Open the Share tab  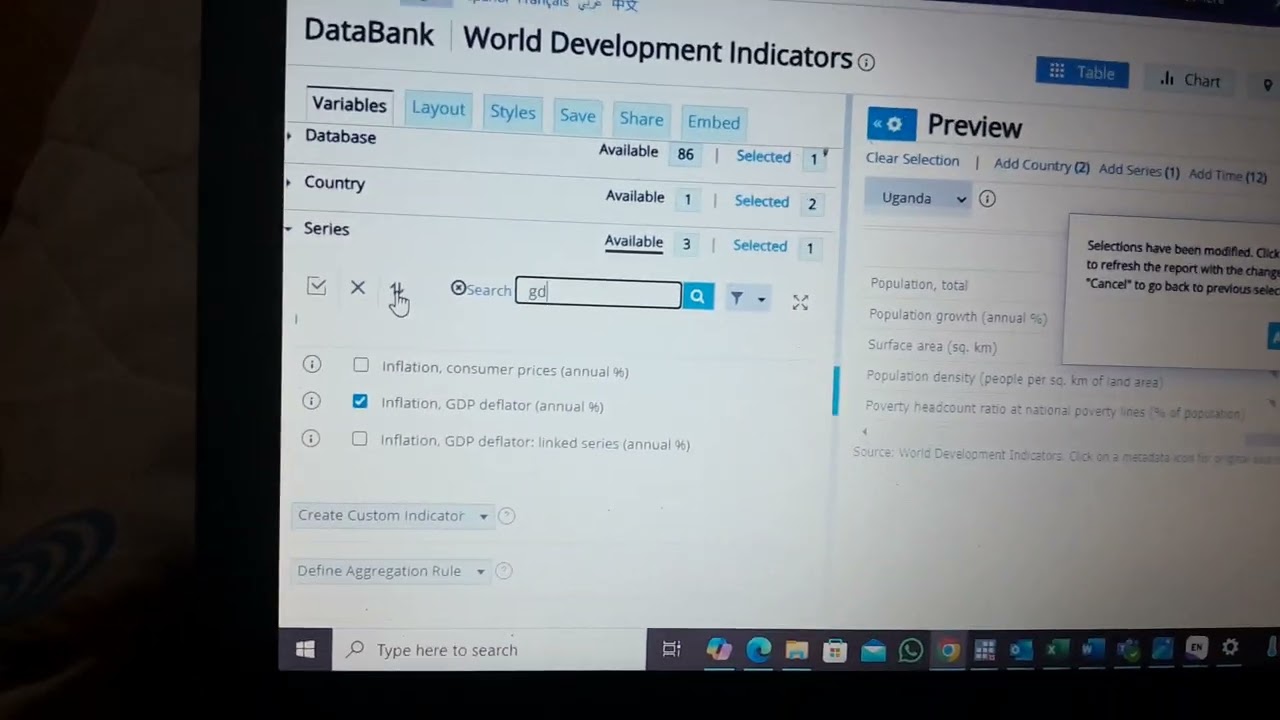point(641,119)
